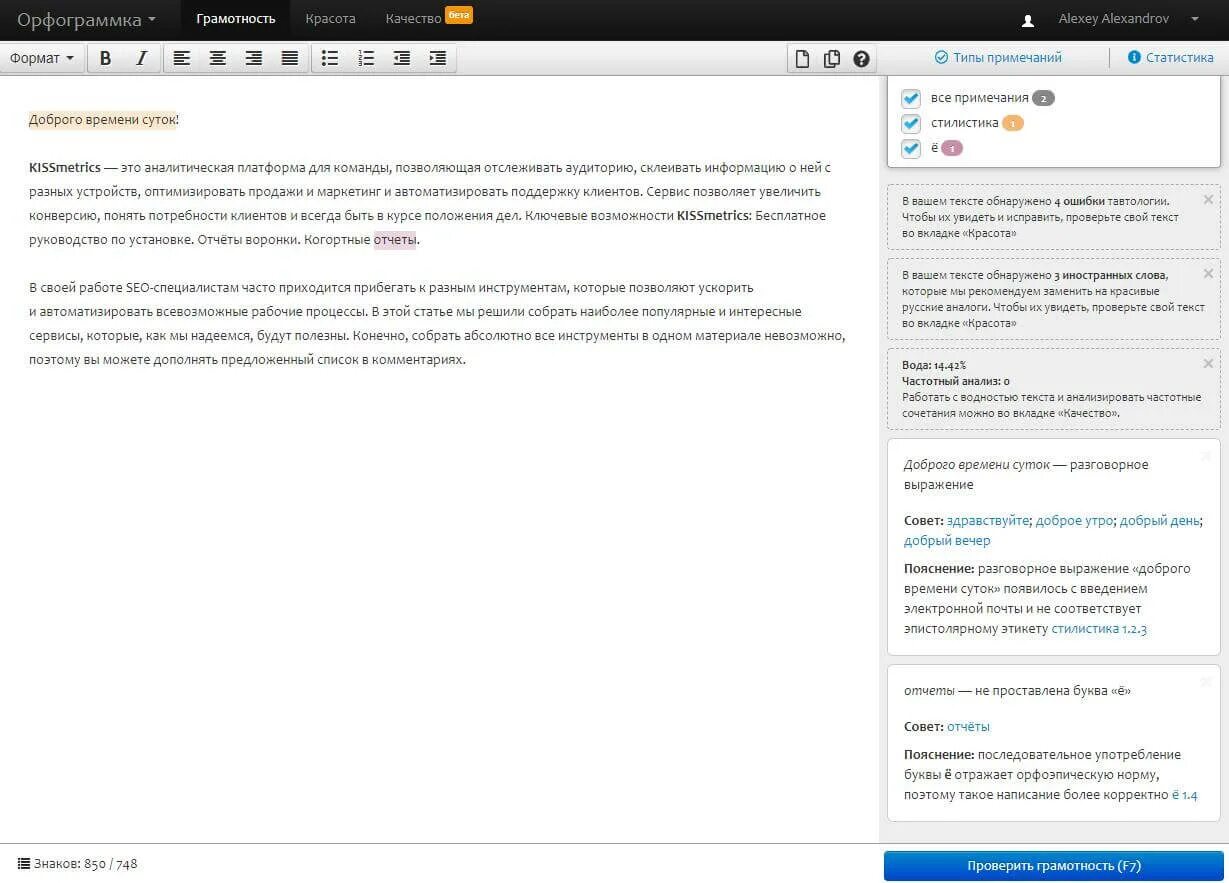Align text right
The image size is (1229, 883).
[x=253, y=58]
